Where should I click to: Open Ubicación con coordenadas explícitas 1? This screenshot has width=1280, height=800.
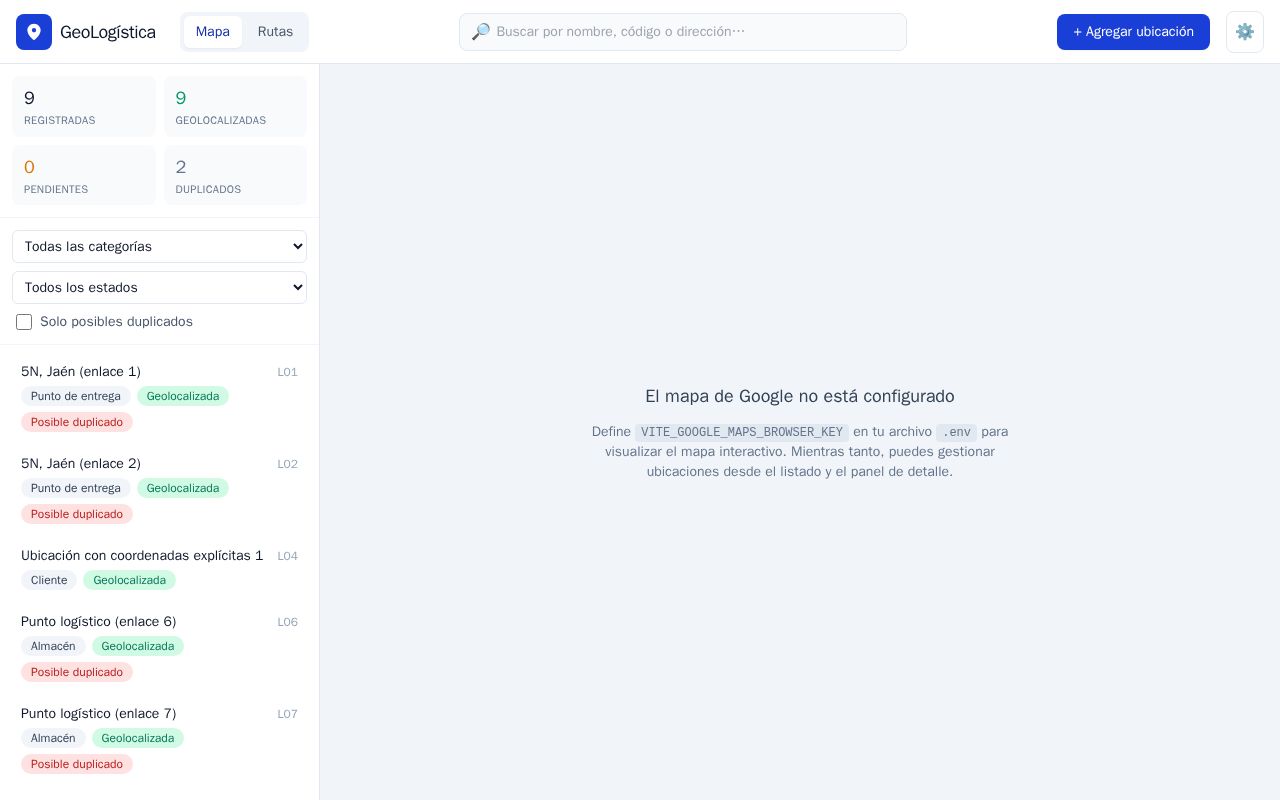pyautogui.click(x=159, y=568)
